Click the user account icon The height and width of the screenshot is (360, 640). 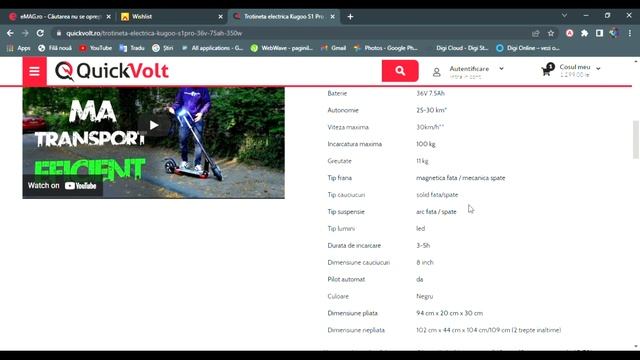436,72
